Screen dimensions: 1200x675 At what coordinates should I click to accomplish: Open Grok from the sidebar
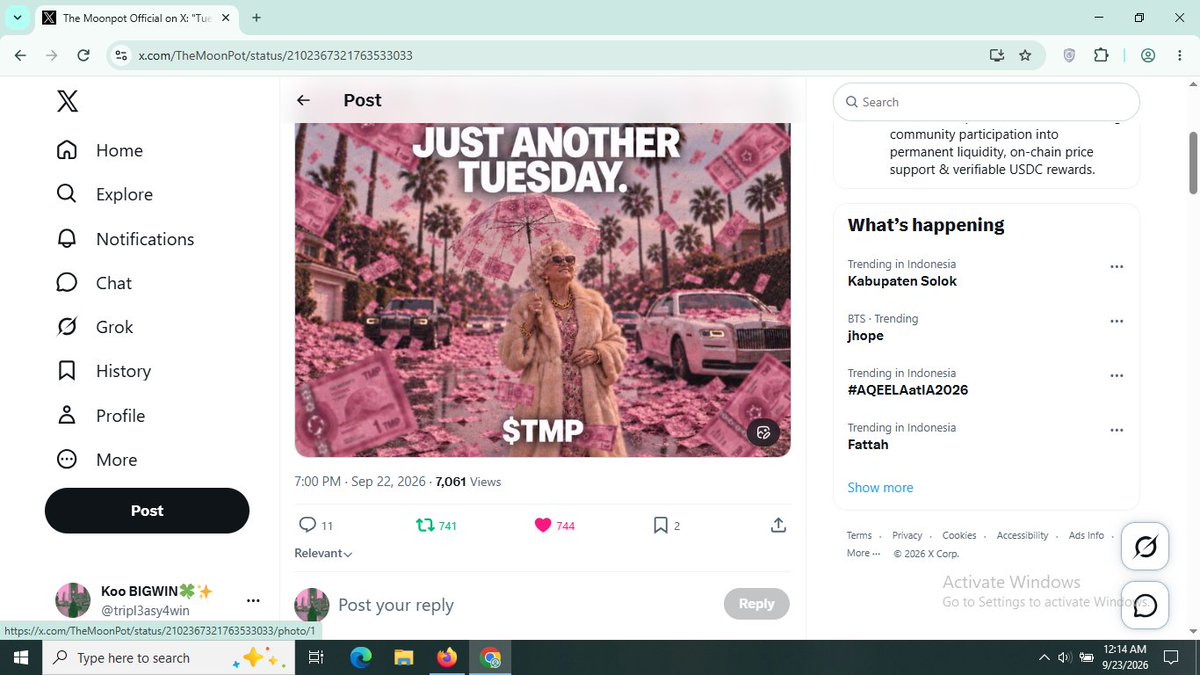click(x=95, y=327)
